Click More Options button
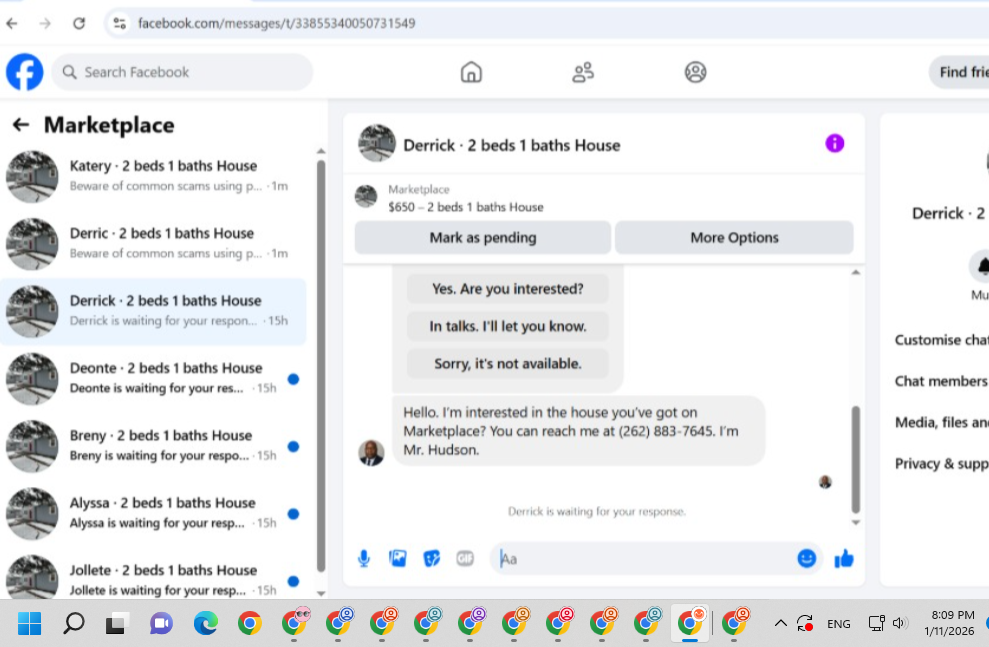Screen dimensions: 989x647 734,237
